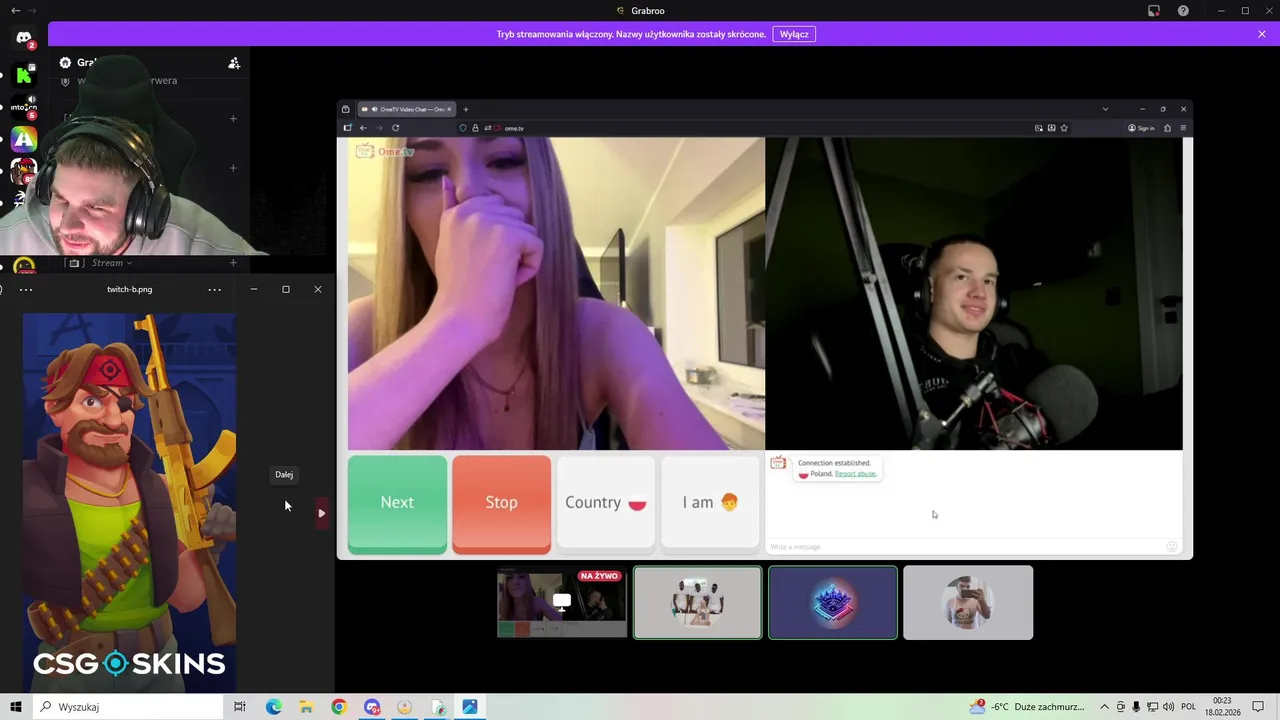Select the colorful A server icon
The height and width of the screenshot is (720, 1280).
pyautogui.click(x=24, y=139)
